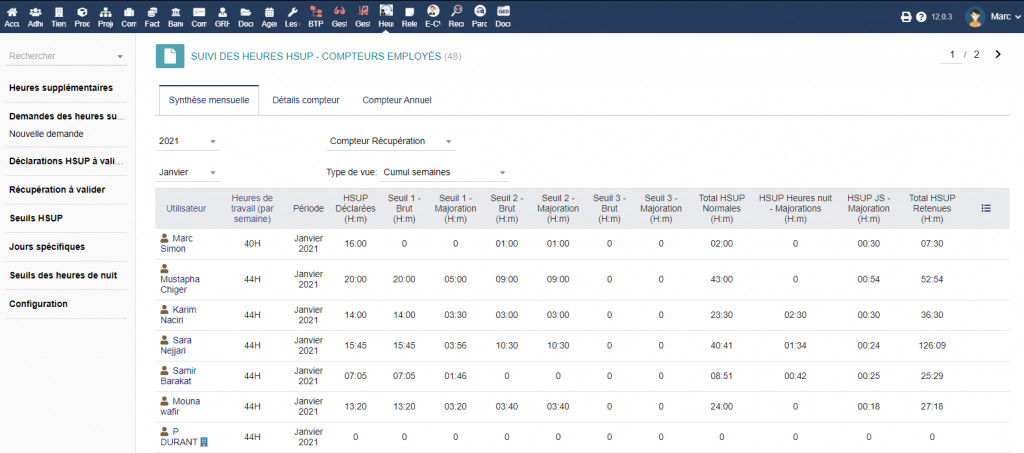Click the column selector list icon
Image resolution: width=1024 pixels, height=453 pixels.
click(x=985, y=208)
